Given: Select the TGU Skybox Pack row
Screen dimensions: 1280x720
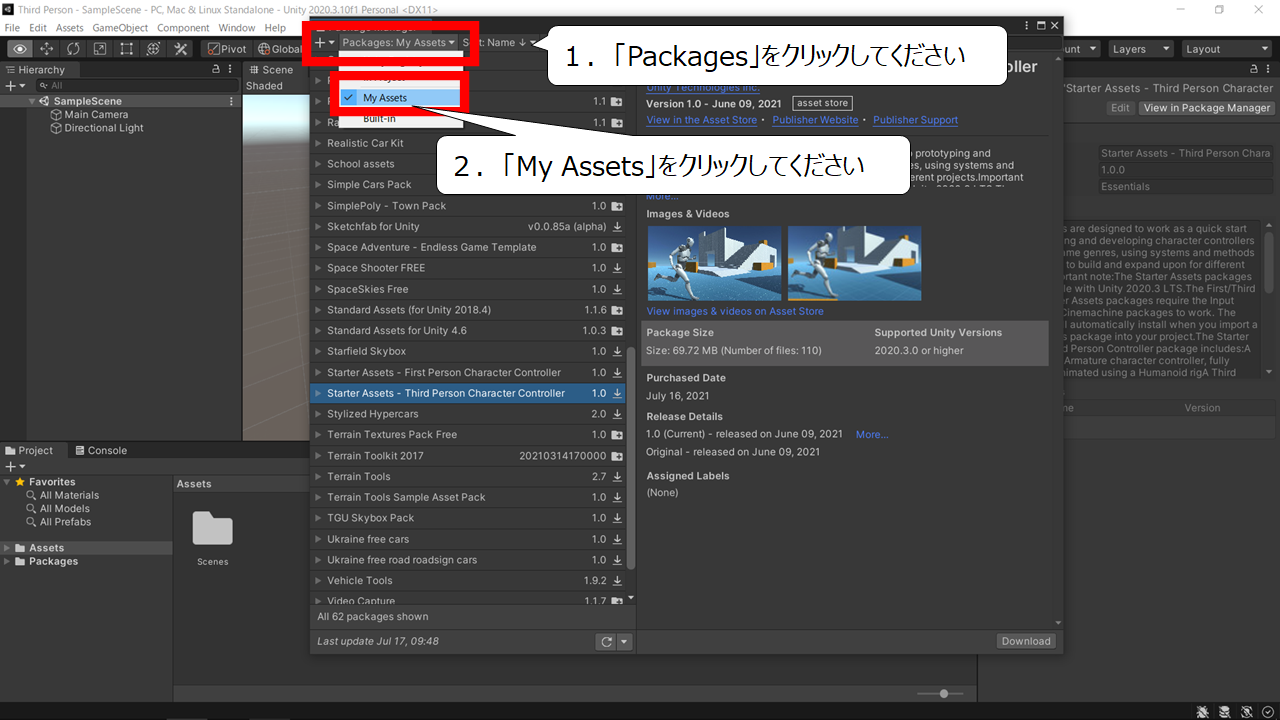Looking at the screenshot, I should 468,518.
